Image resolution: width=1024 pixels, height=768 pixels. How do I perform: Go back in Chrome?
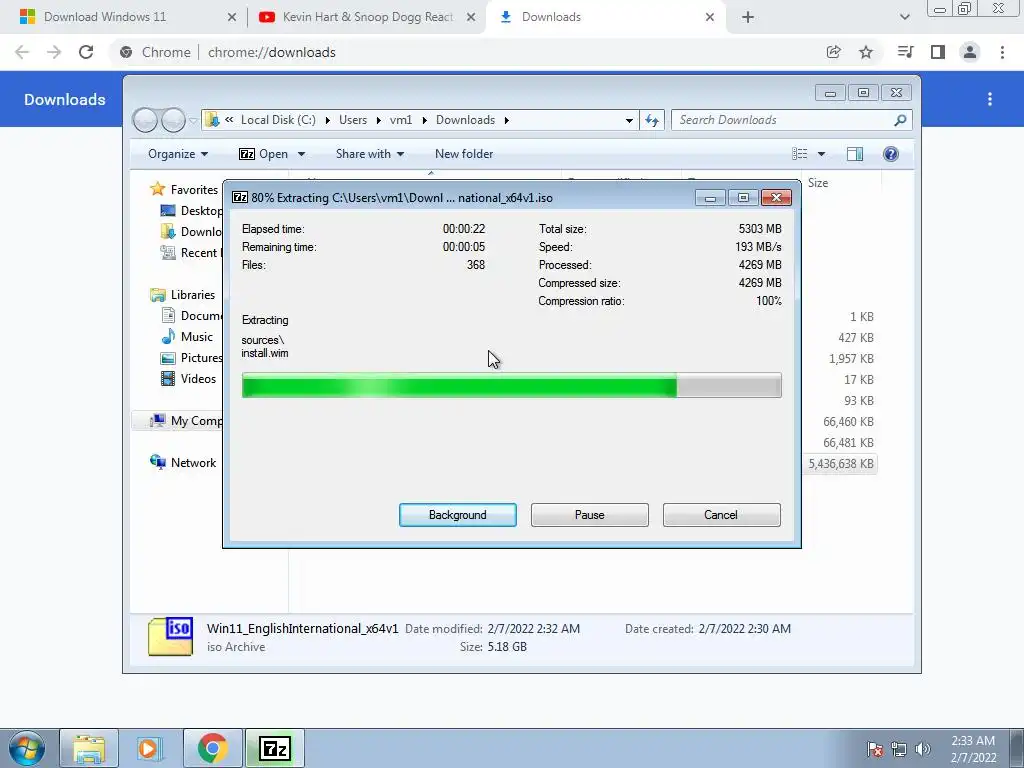pyautogui.click(x=22, y=52)
